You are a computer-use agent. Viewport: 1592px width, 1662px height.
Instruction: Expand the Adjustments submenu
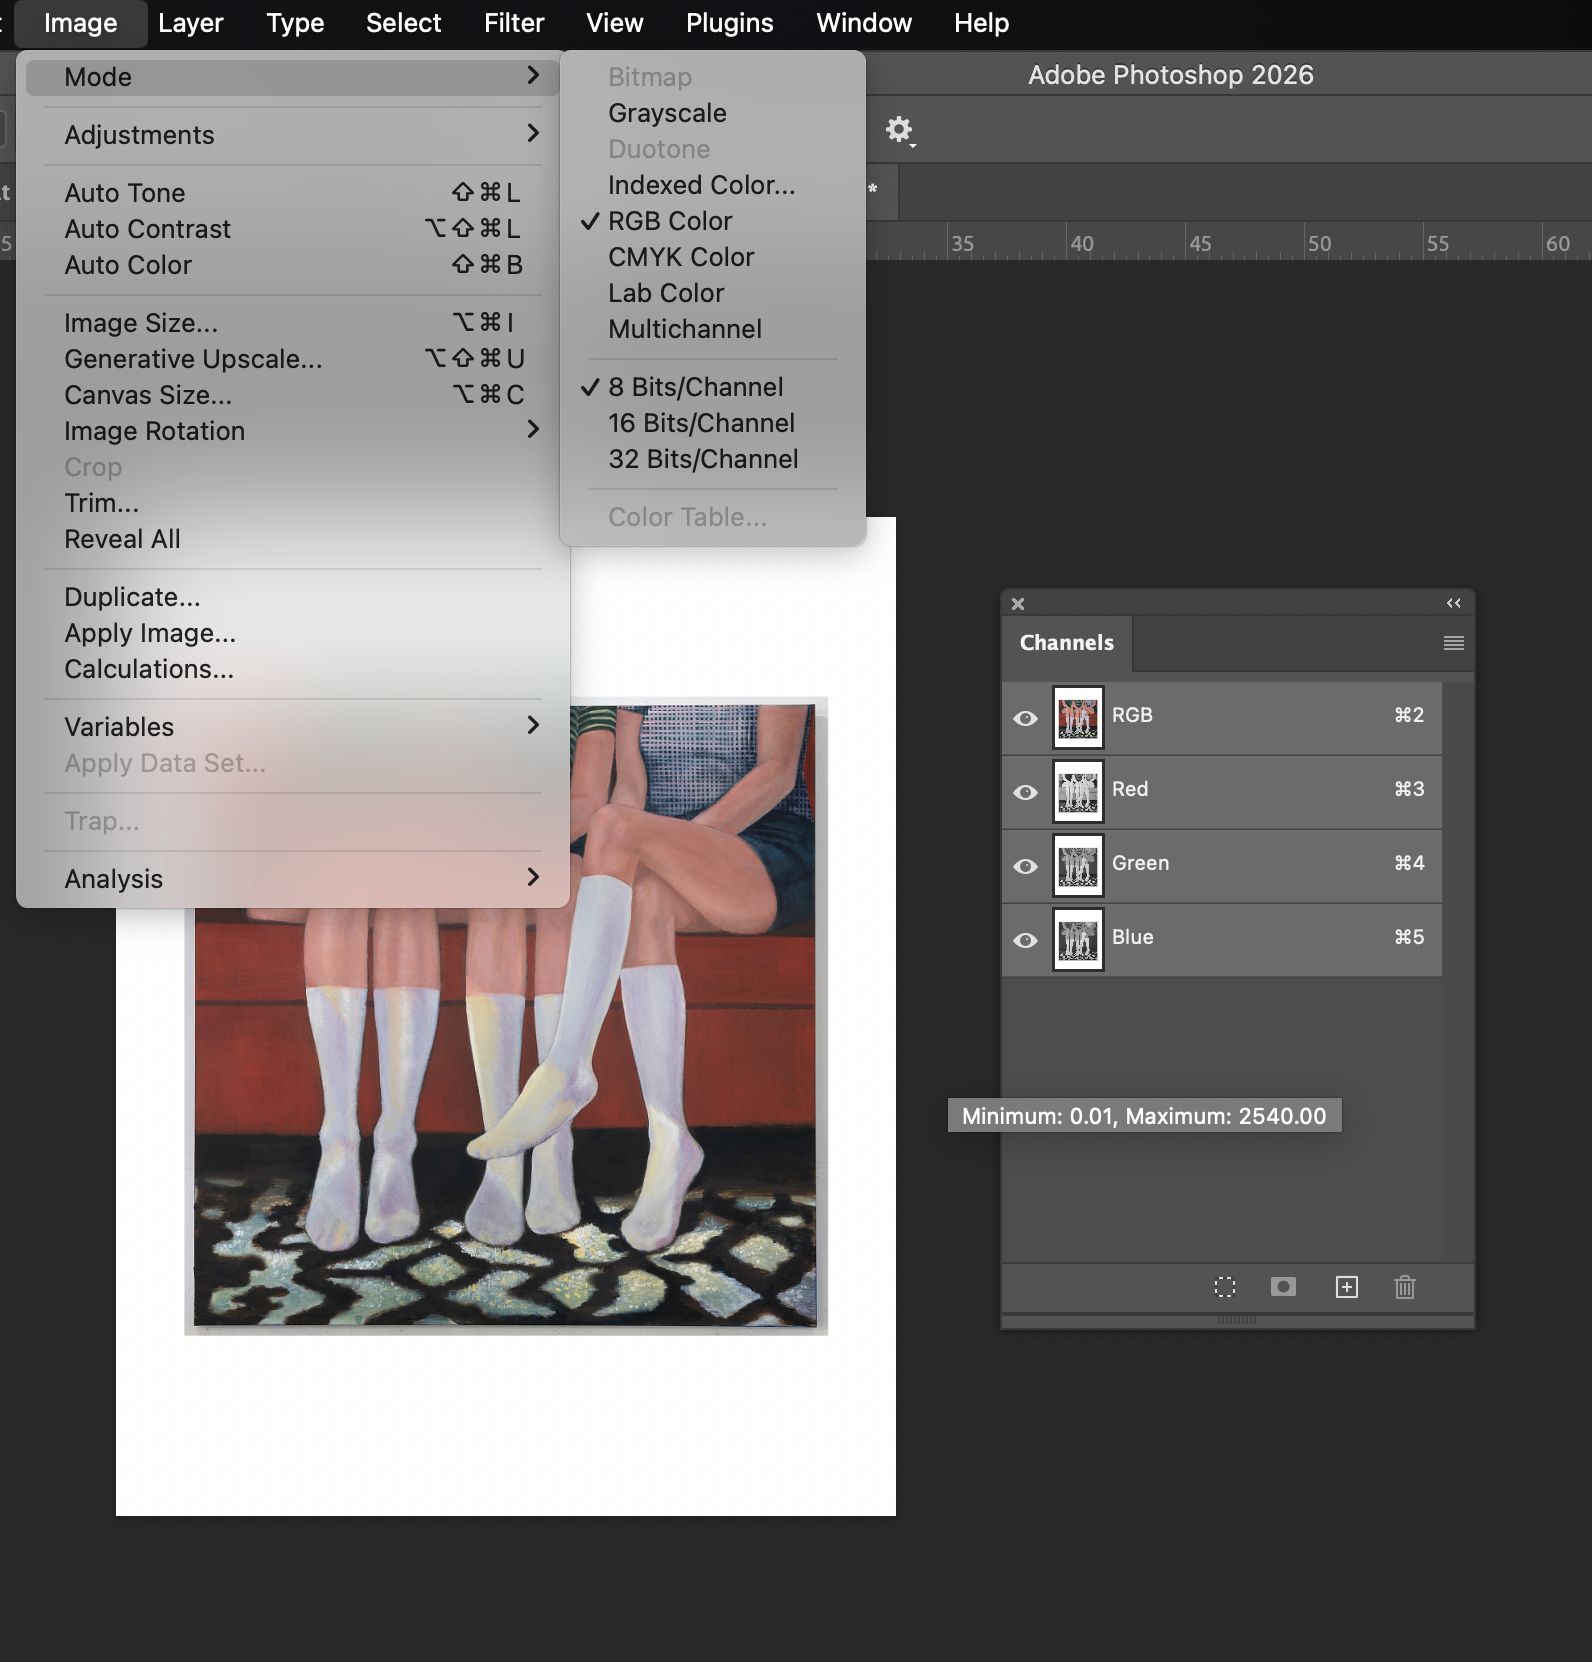(293, 135)
